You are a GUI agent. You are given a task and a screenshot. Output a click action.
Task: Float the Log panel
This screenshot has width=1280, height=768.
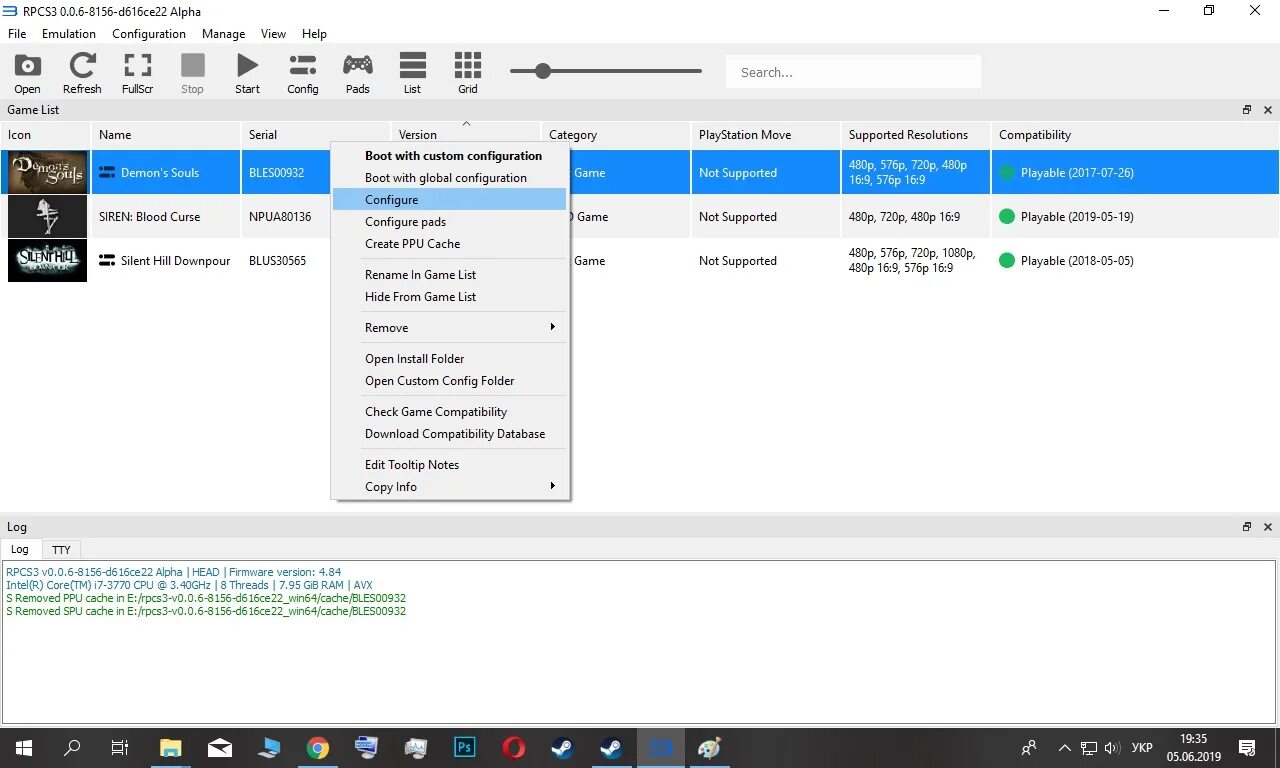pyautogui.click(x=1247, y=527)
